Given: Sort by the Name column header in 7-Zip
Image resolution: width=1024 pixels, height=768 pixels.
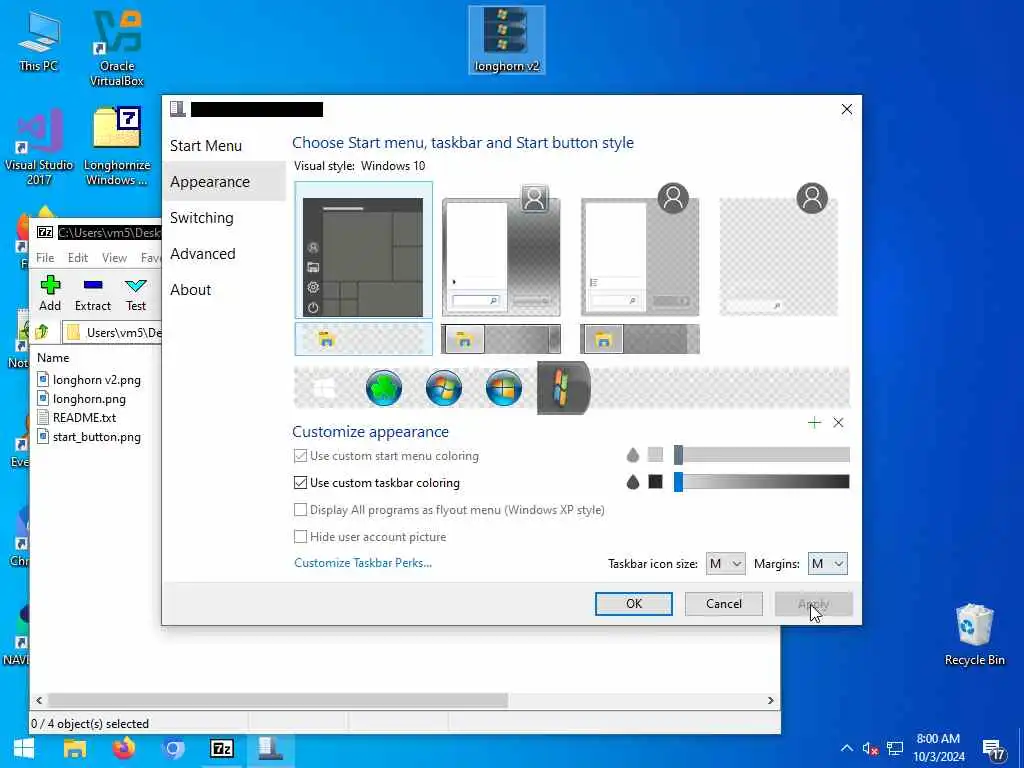Looking at the screenshot, I should point(53,358).
